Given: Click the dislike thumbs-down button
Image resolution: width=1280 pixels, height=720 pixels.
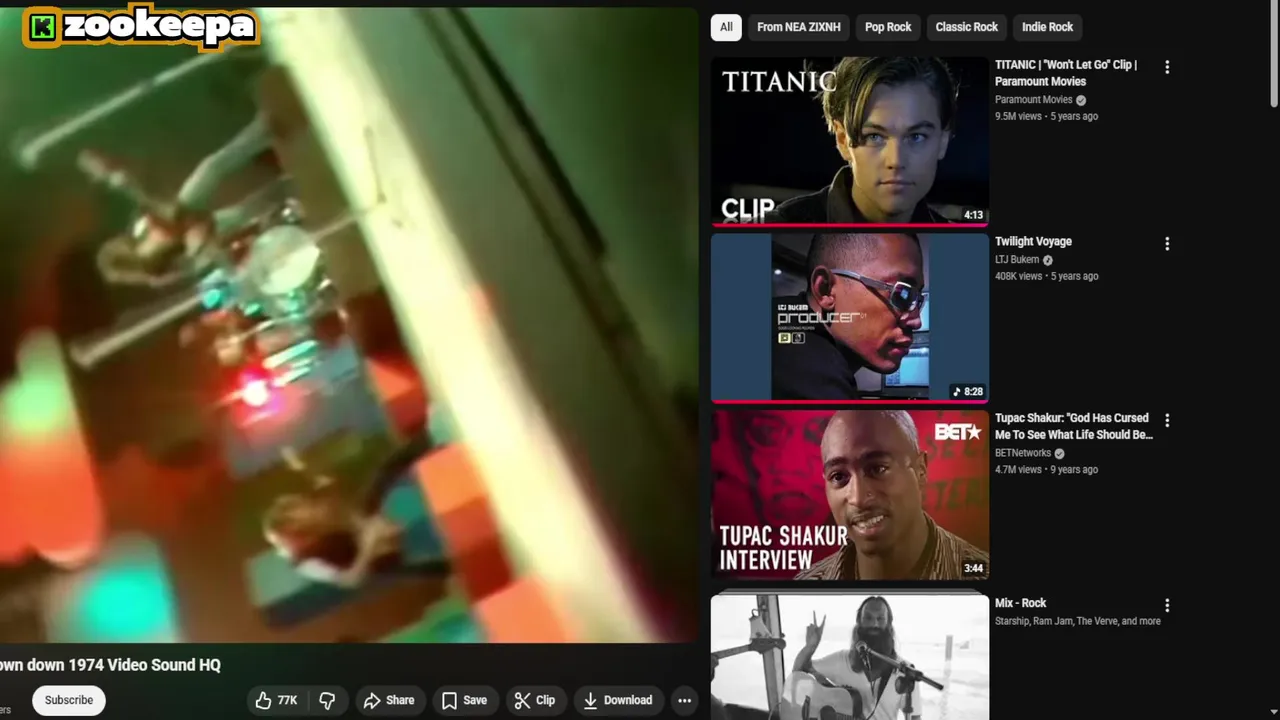Looking at the screenshot, I should coord(327,700).
